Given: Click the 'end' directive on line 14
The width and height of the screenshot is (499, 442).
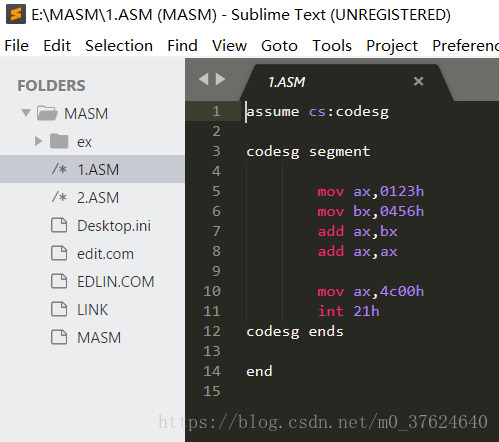Looking at the screenshot, I should (259, 371).
